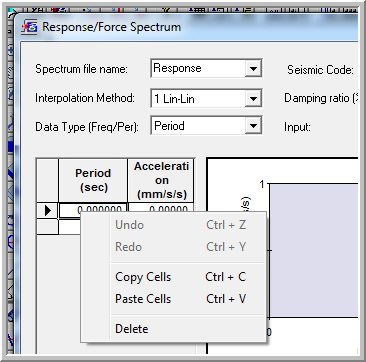Image resolution: width=366 pixels, height=362 pixels.
Task: Click the Acceleration cell showing 0.00000
Action: 161,207
